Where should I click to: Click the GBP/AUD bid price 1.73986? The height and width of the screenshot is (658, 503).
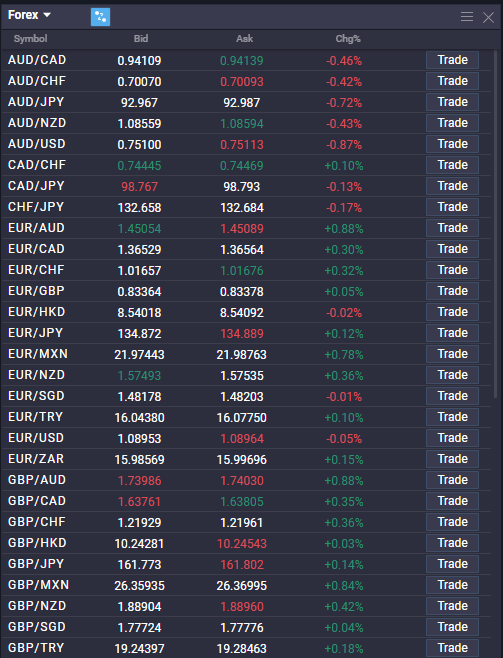pyautogui.click(x=139, y=480)
